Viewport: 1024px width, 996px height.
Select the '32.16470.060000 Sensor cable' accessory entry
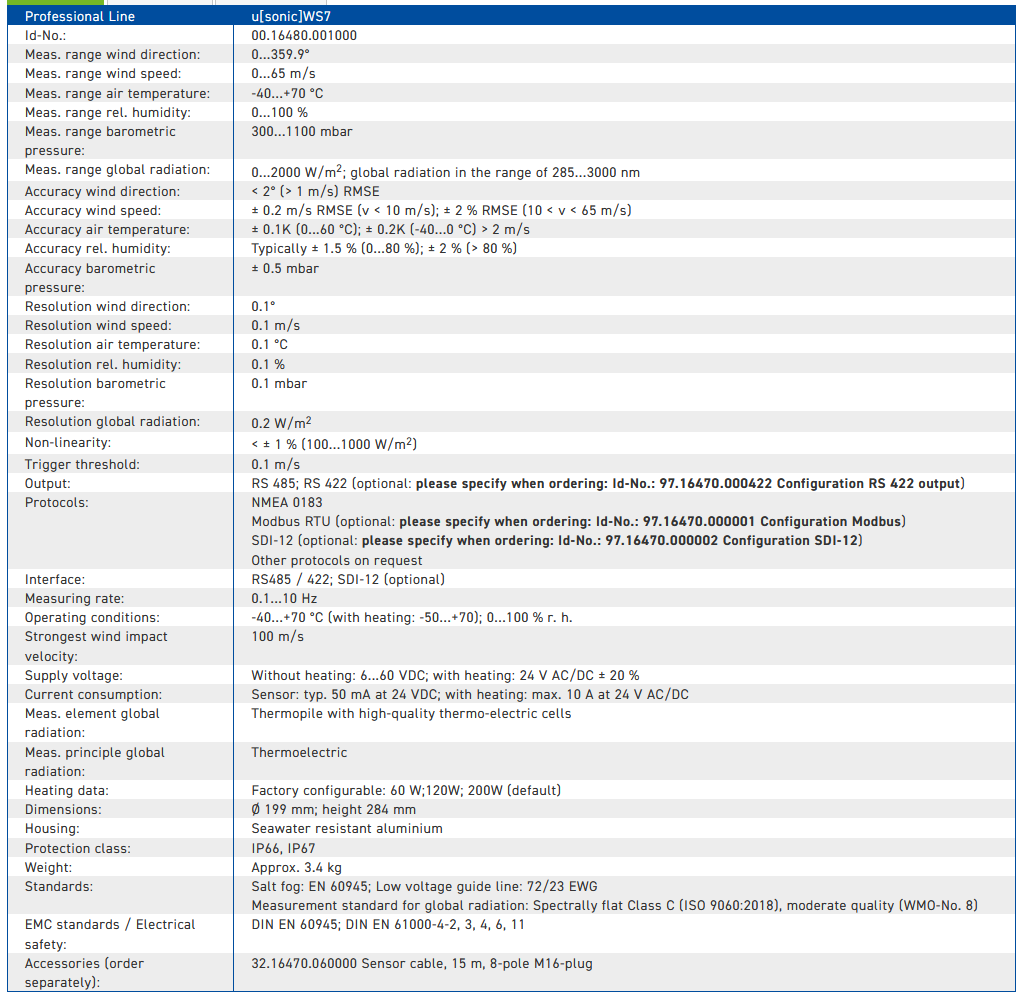pyautogui.click(x=422, y=963)
